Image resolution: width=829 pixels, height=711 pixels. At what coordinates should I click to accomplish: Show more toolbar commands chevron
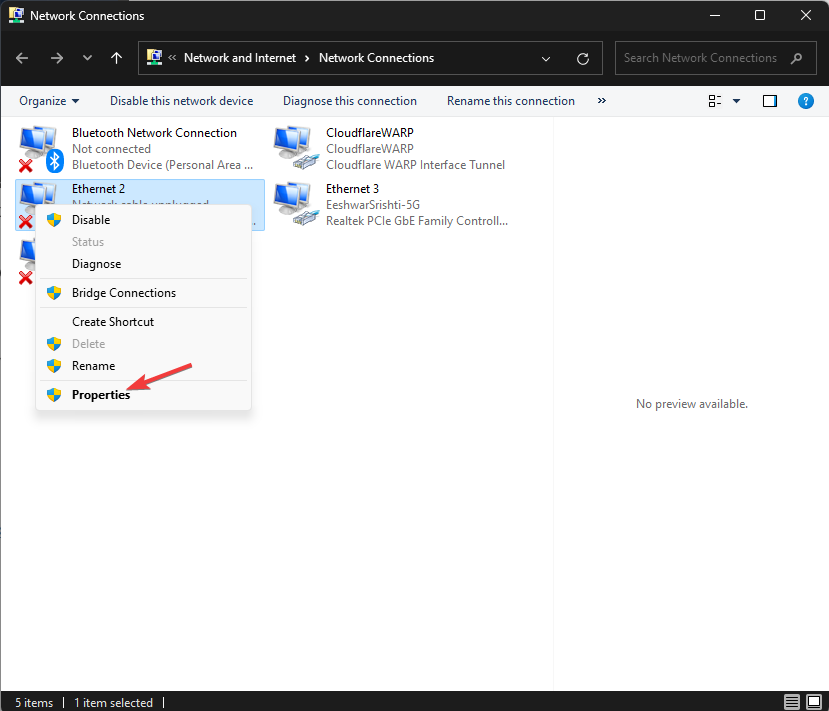pos(602,100)
